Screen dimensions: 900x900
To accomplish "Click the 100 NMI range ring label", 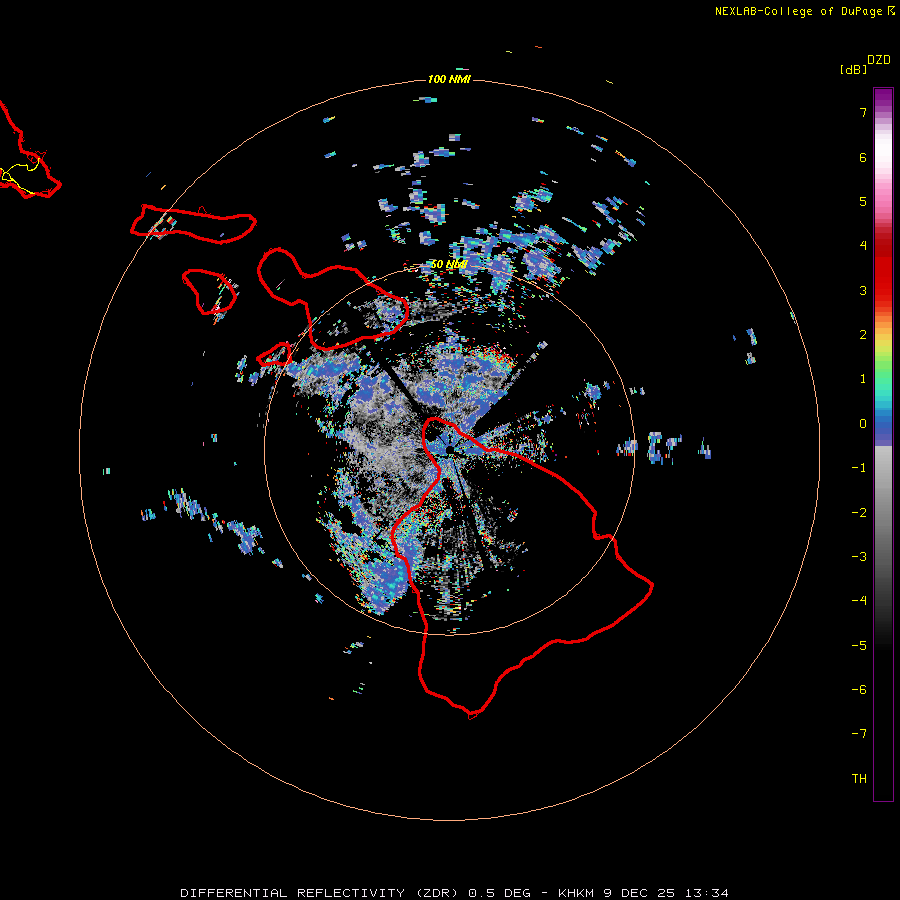I will (449, 79).
